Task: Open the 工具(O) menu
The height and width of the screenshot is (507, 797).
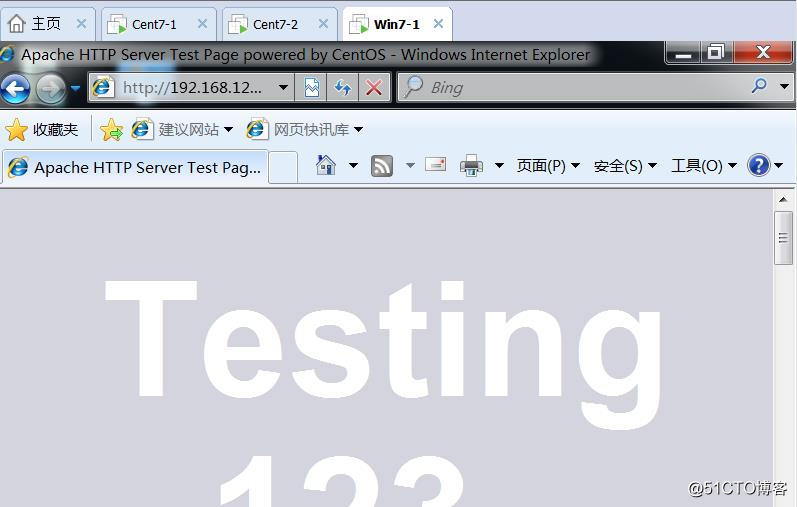Action: click(704, 166)
